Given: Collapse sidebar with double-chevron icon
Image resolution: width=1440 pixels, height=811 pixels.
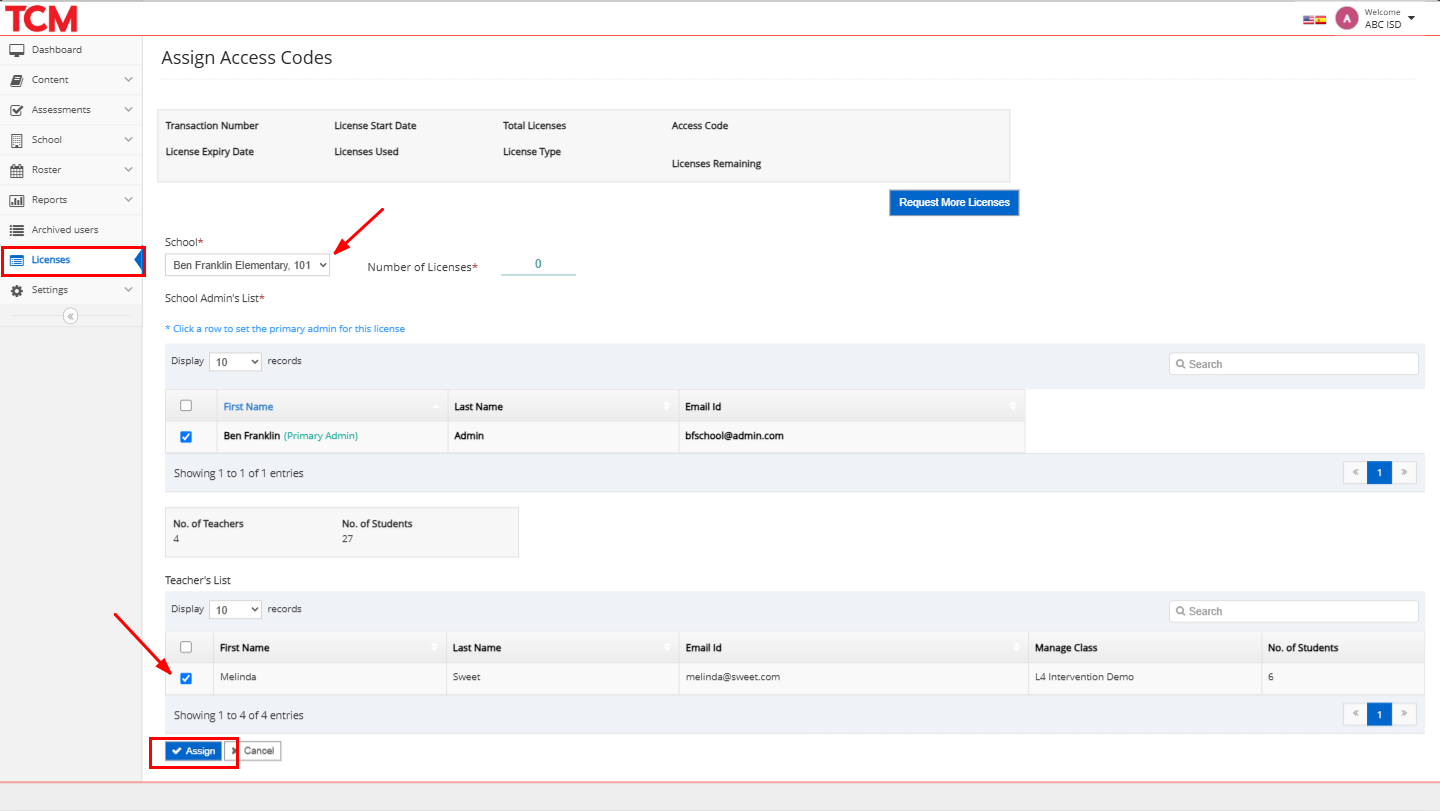Looking at the screenshot, I should tap(70, 316).
